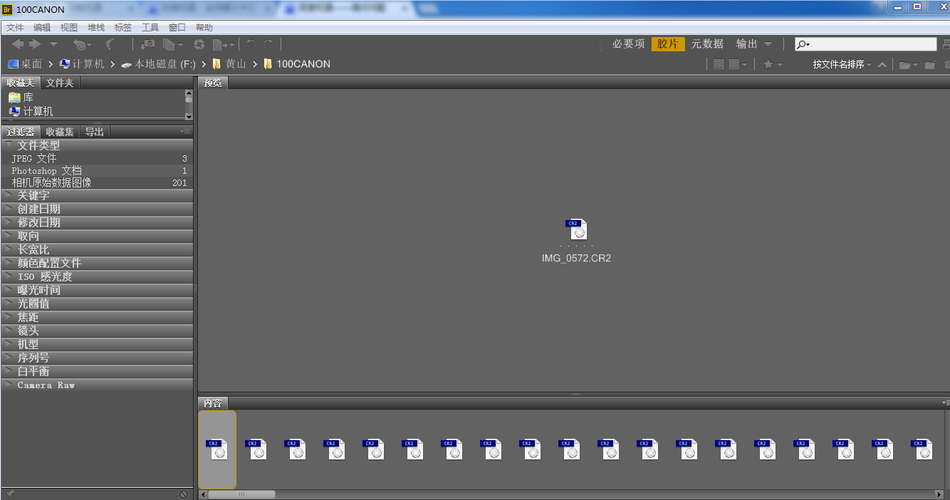
Task: Switch to the 导出 tab
Action: pyautogui.click(x=94, y=132)
